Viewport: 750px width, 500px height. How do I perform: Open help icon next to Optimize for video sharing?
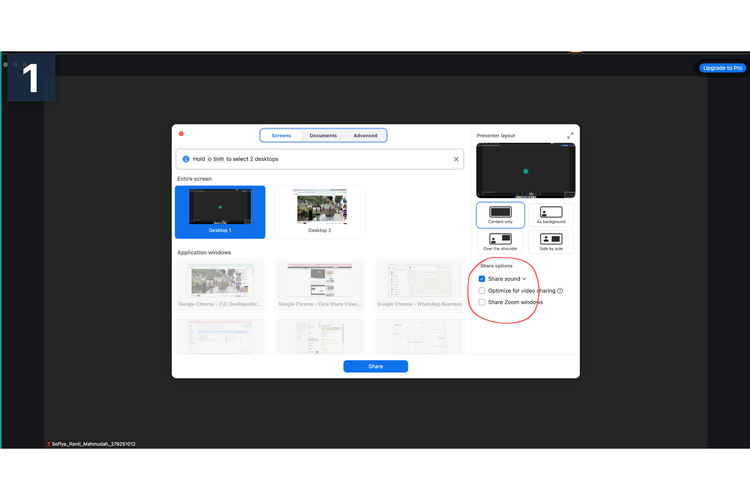point(560,290)
